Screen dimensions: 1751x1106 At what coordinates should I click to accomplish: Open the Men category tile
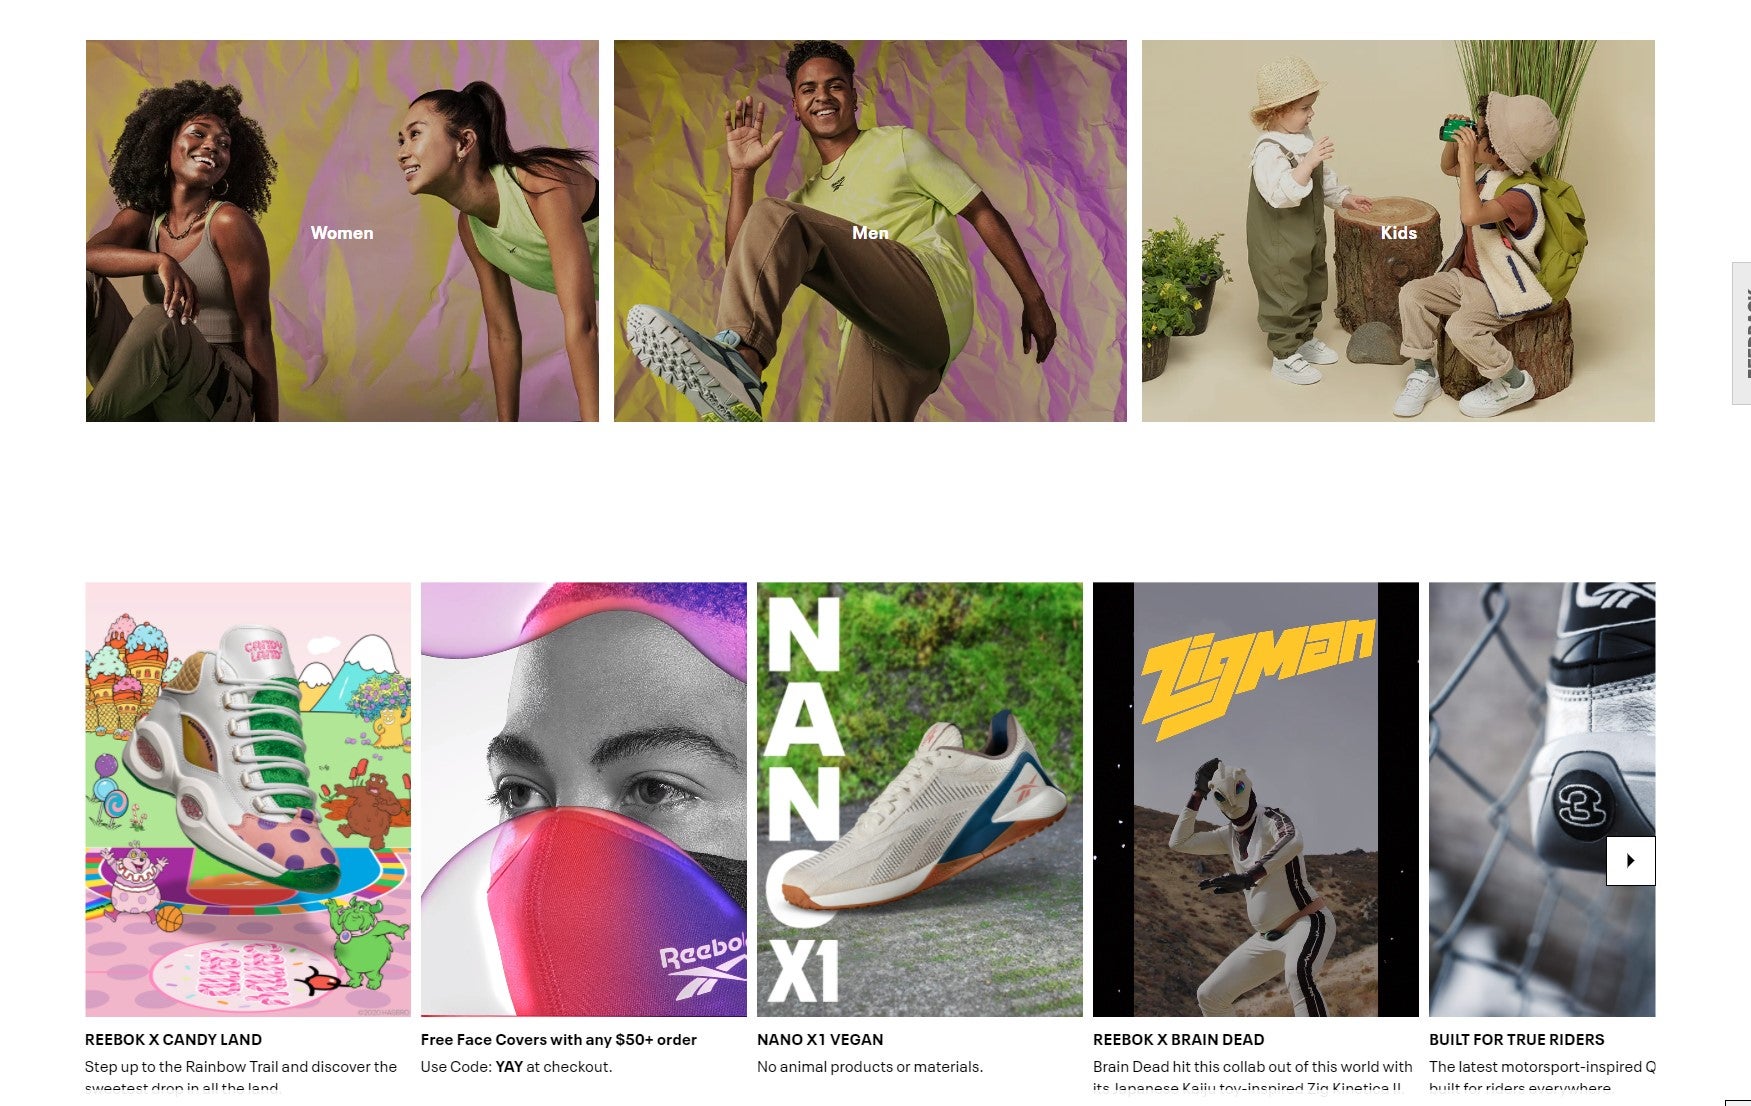pos(870,231)
